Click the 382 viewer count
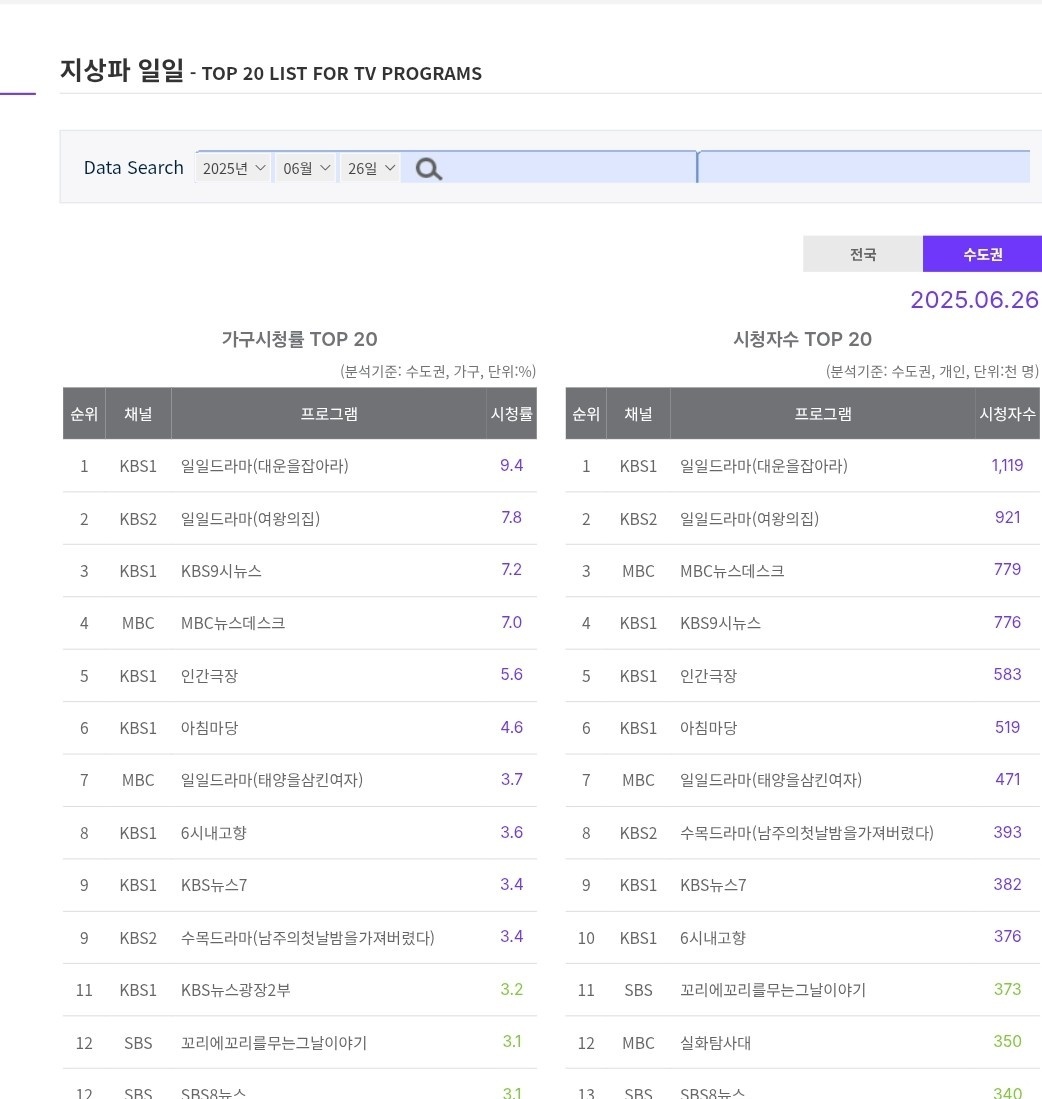1042x1099 pixels. [x=1008, y=884]
